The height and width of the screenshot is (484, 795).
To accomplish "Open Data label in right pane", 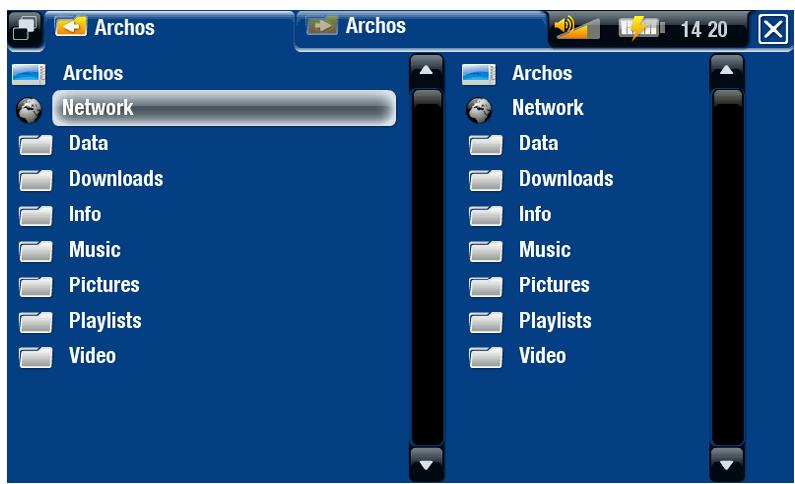I will [538, 143].
